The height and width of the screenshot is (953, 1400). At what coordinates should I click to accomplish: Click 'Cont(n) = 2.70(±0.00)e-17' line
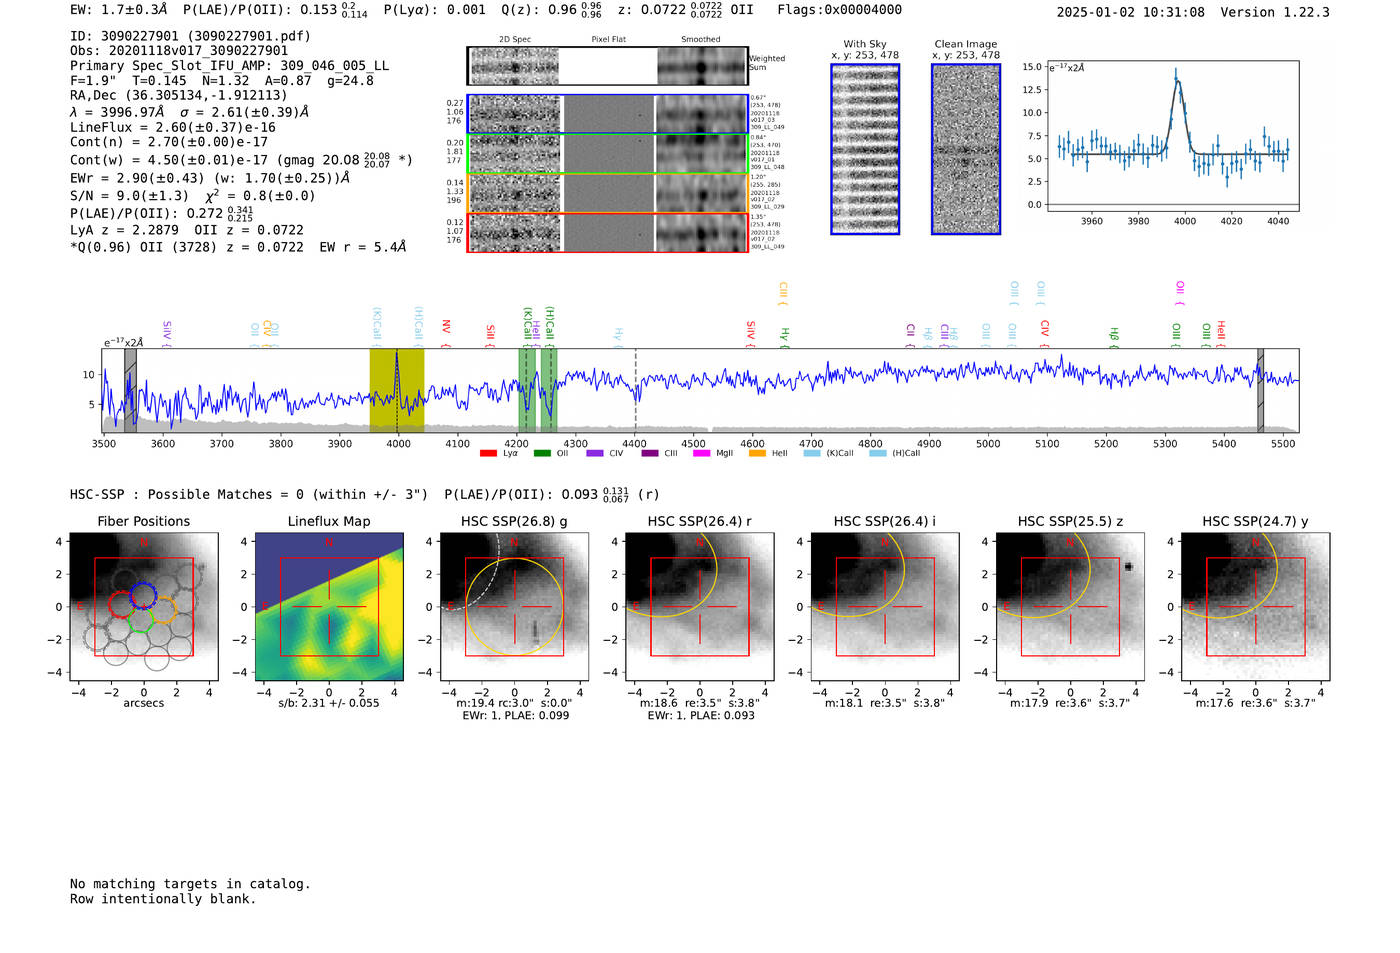click(x=169, y=142)
